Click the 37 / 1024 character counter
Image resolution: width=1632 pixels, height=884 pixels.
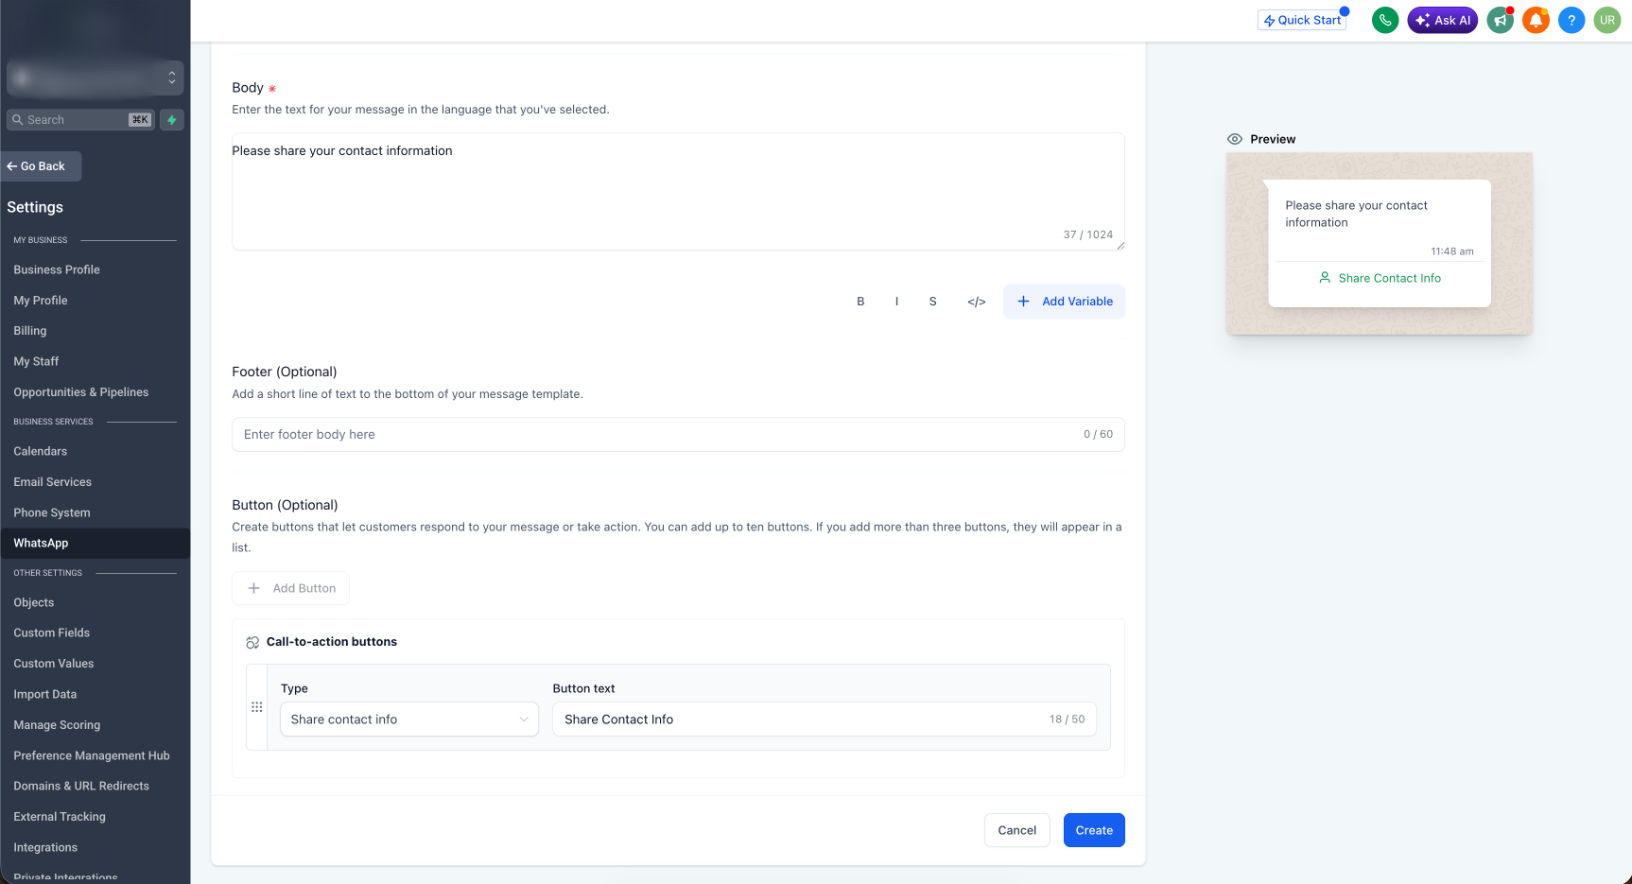point(1088,235)
